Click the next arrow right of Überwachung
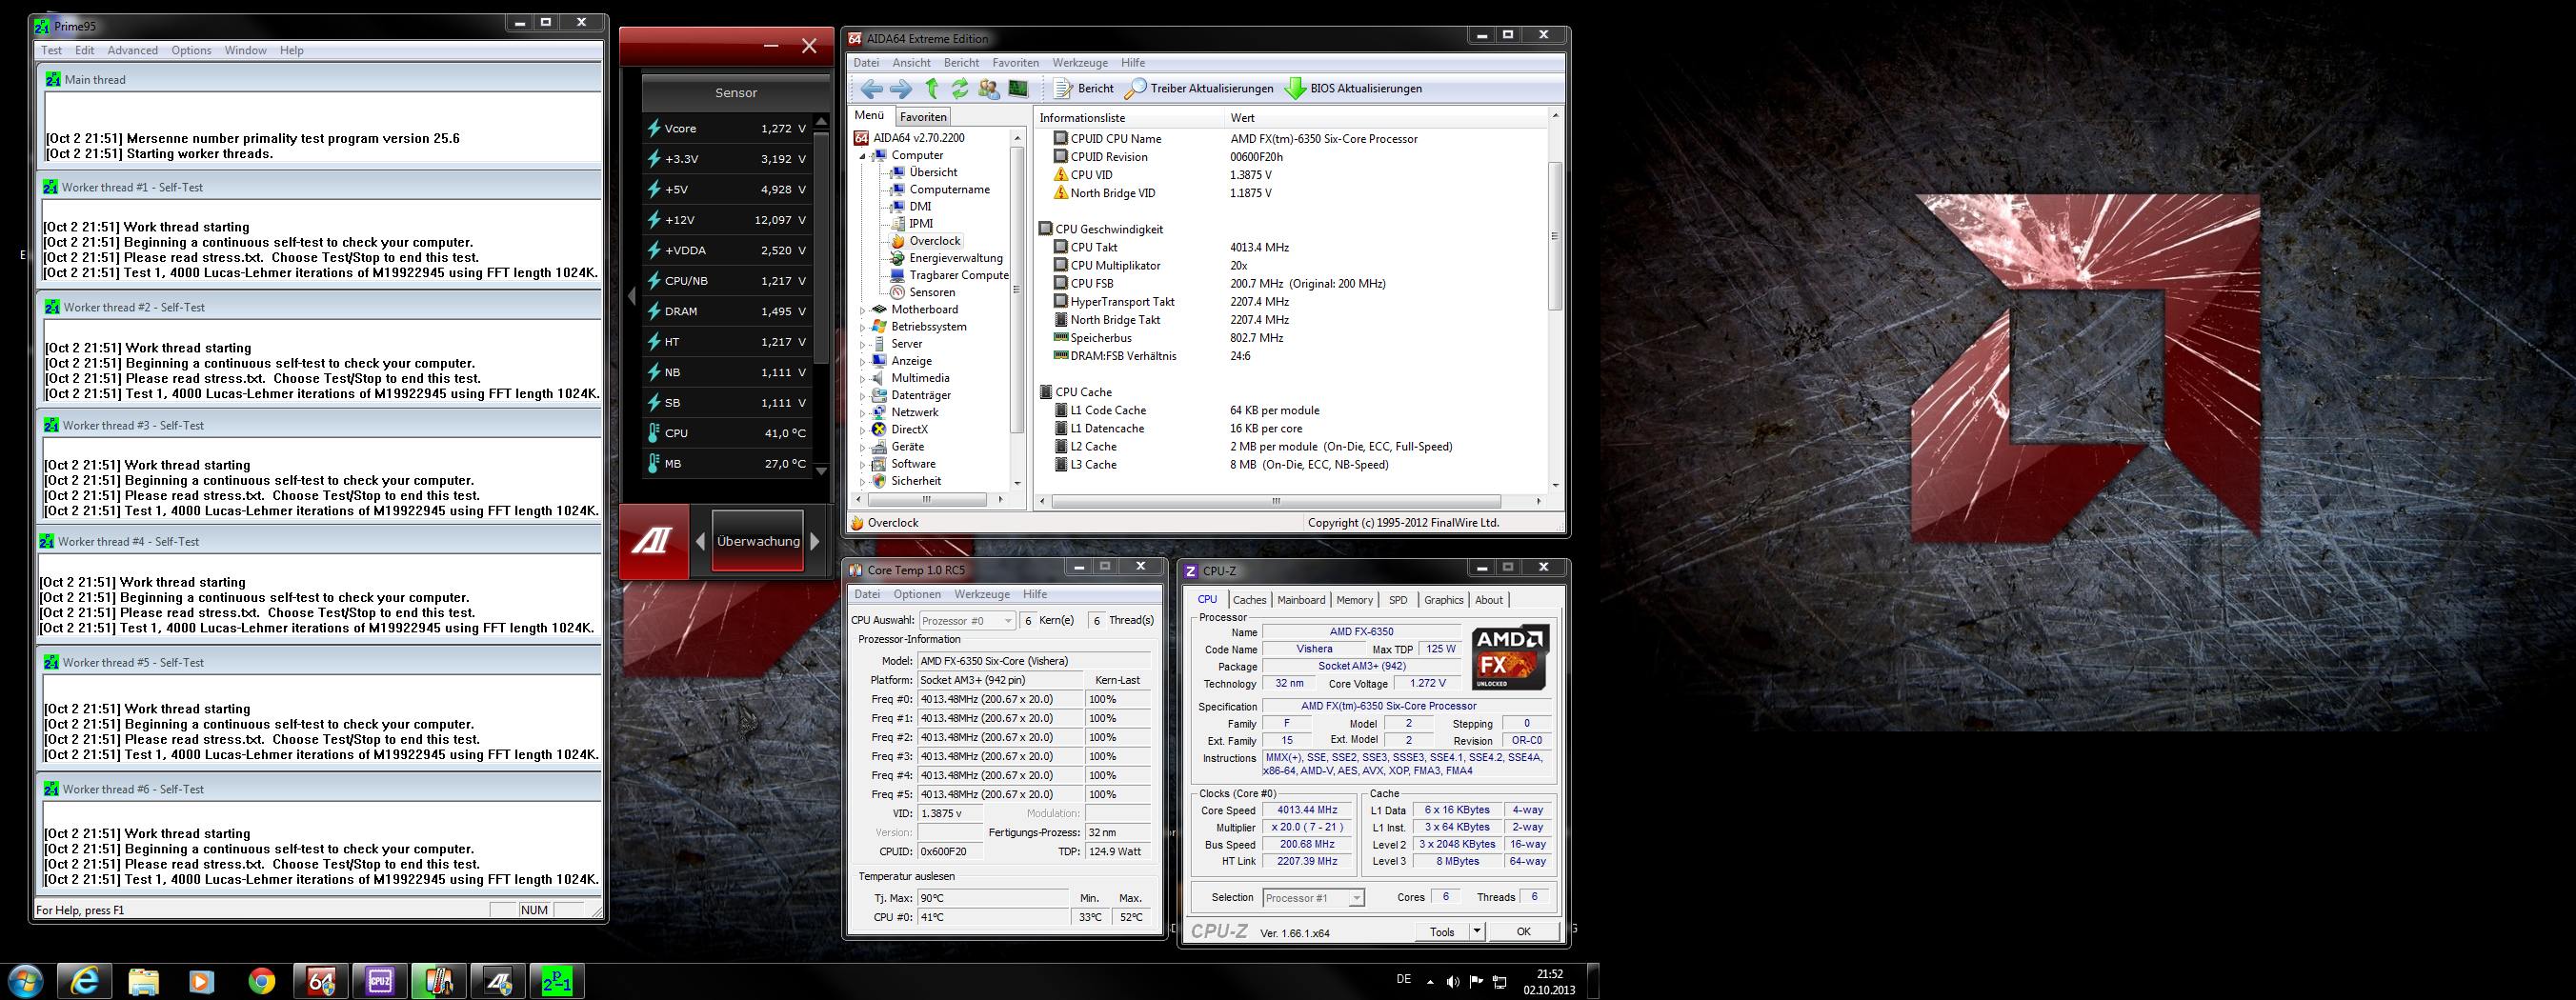The image size is (2576, 1000). point(815,541)
